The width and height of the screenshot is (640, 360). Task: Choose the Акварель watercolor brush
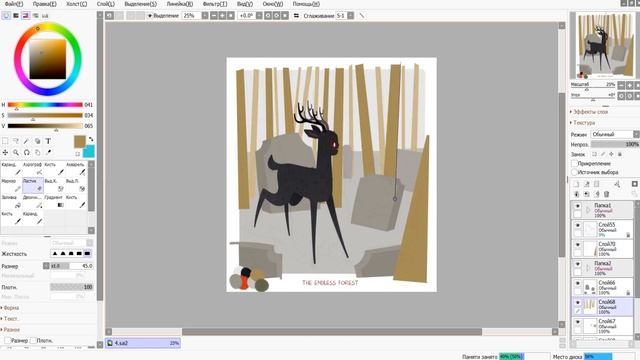(76, 169)
